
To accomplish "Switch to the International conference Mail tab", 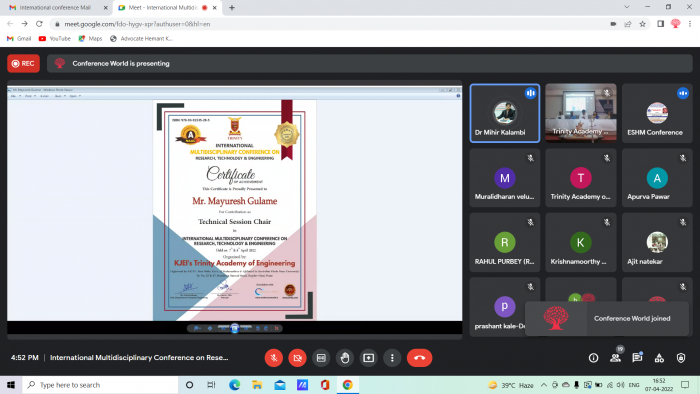I will point(55,8).
